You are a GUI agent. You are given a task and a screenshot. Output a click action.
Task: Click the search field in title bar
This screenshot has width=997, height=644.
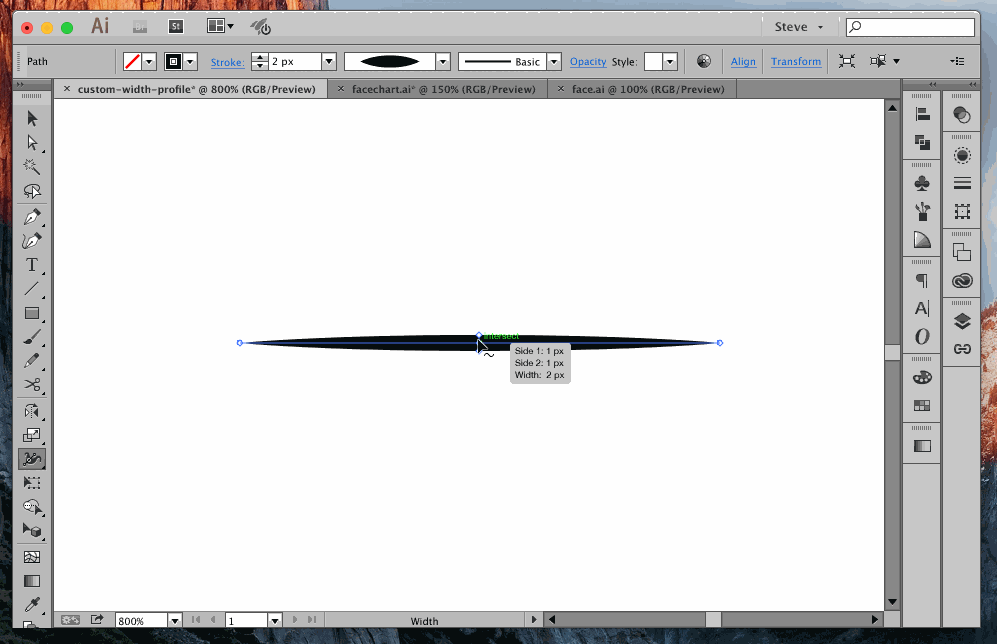click(x=910, y=27)
